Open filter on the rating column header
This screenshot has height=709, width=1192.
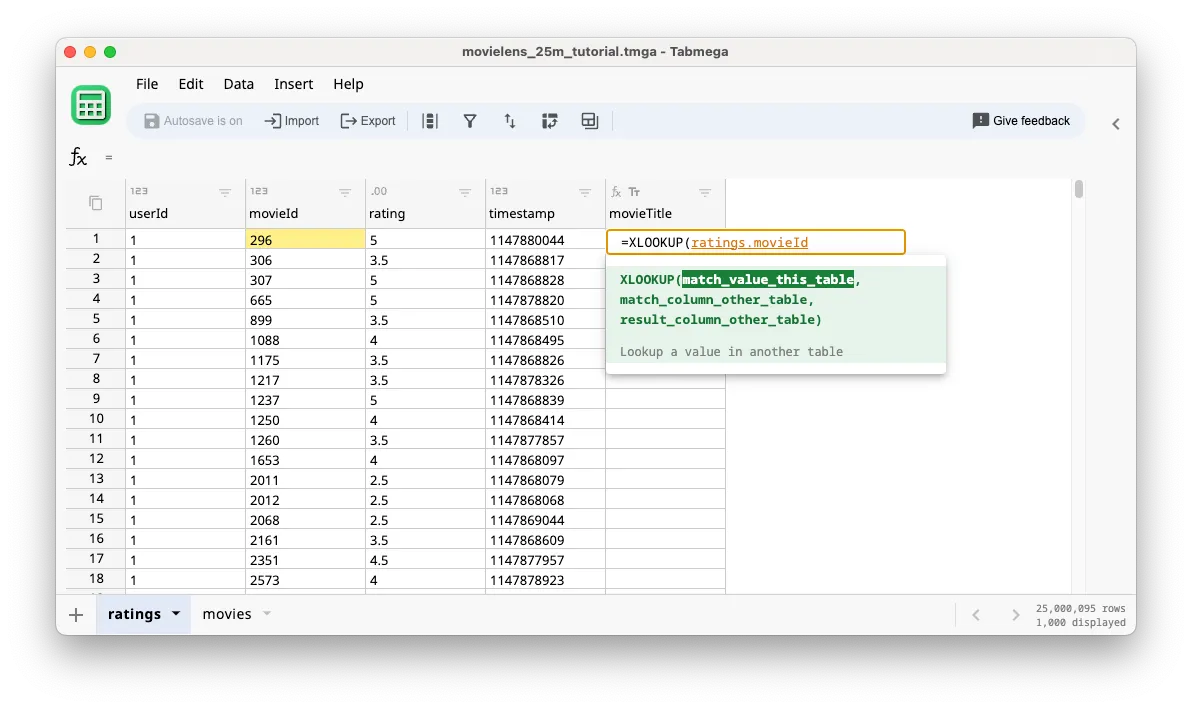tap(465, 191)
